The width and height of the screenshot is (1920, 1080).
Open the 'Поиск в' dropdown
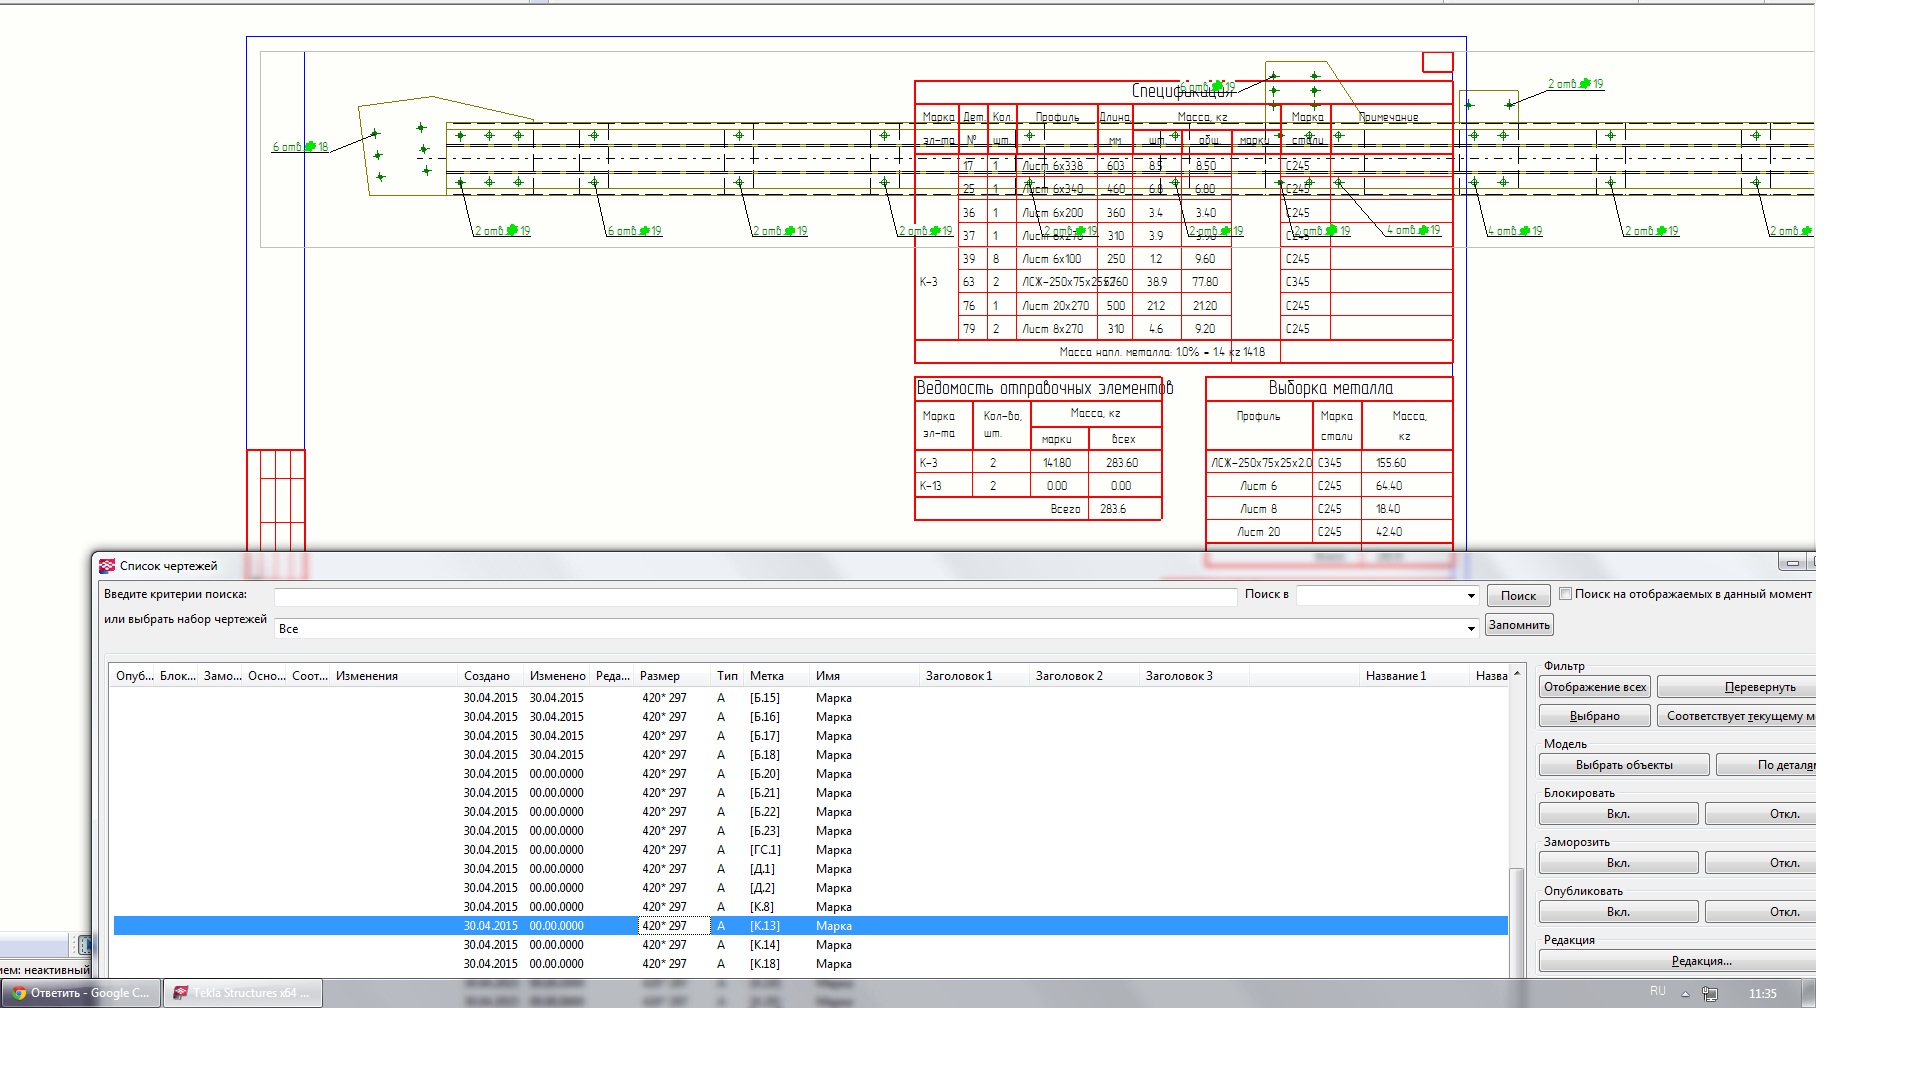pos(1471,596)
